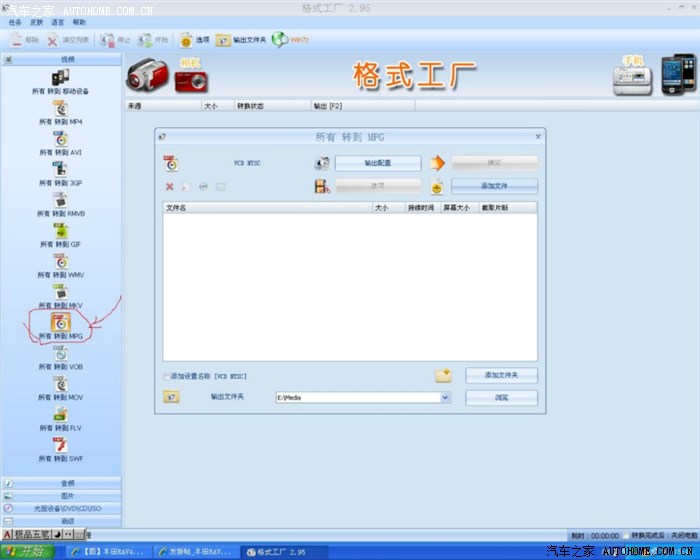Click the 截取片断 column header in dialog
The image size is (700, 560).
point(508,208)
